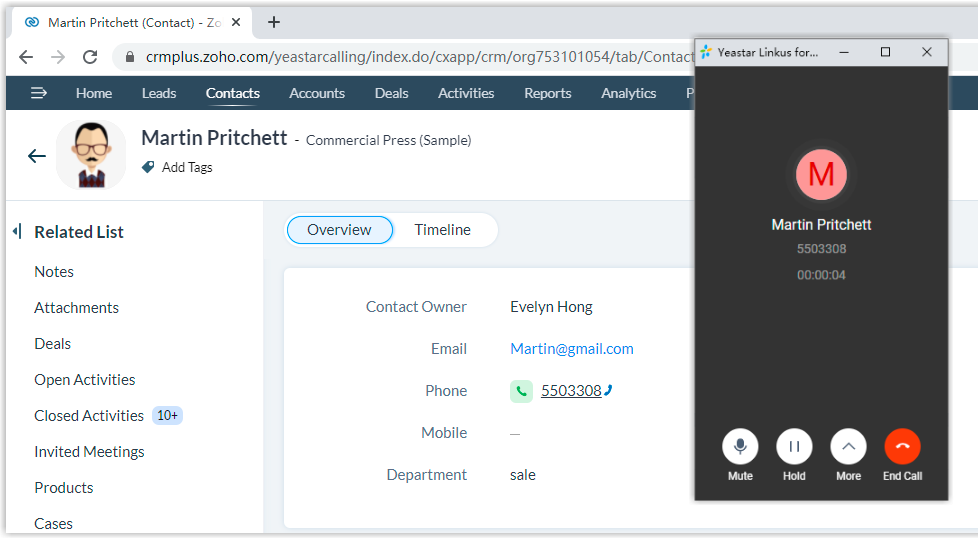This screenshot has height=538, width=978.
Task: Mute the call microphone
Action: [x=740, y=446]
